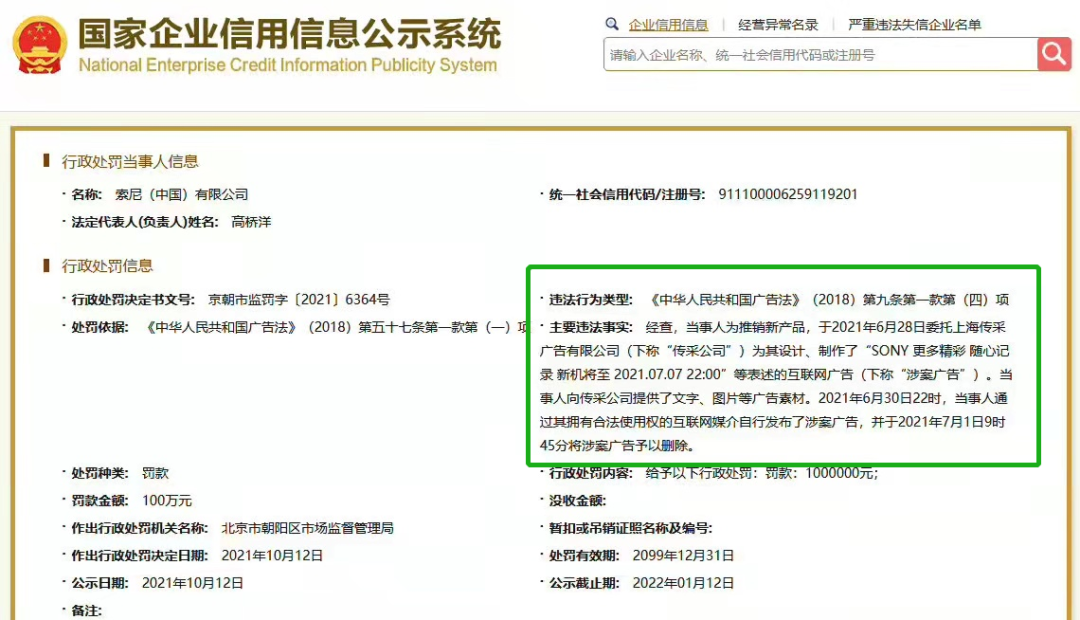The height and width of the screenshot is (620, 1080).
Task: Click the 行政处罚当事人信息 section heading
Action: [x=130, y=162]
